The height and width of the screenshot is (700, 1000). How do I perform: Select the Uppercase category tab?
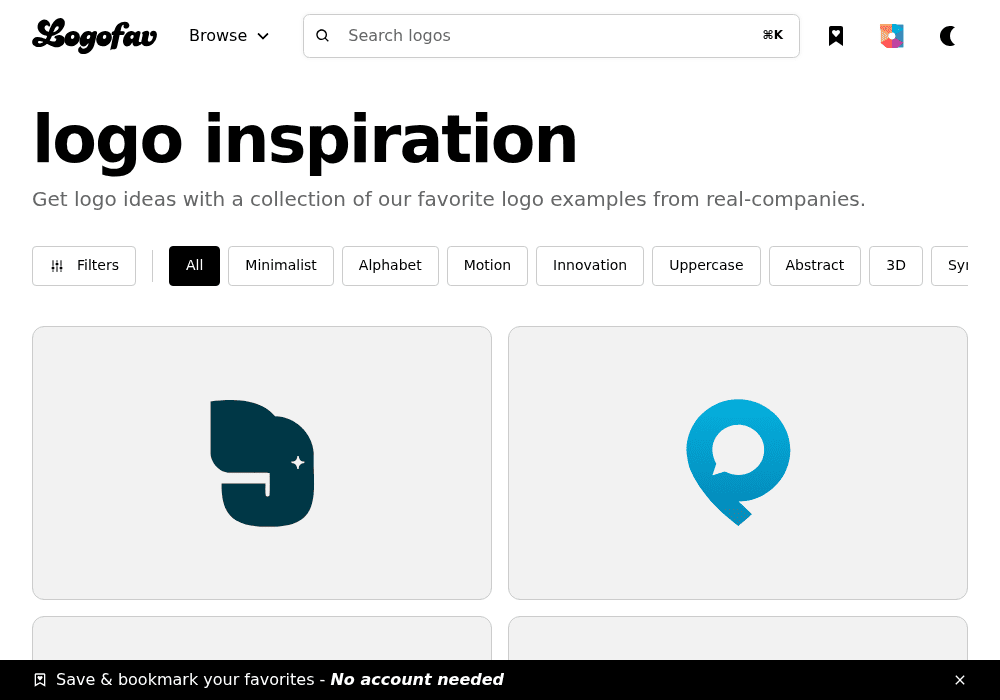coord(706,266)
